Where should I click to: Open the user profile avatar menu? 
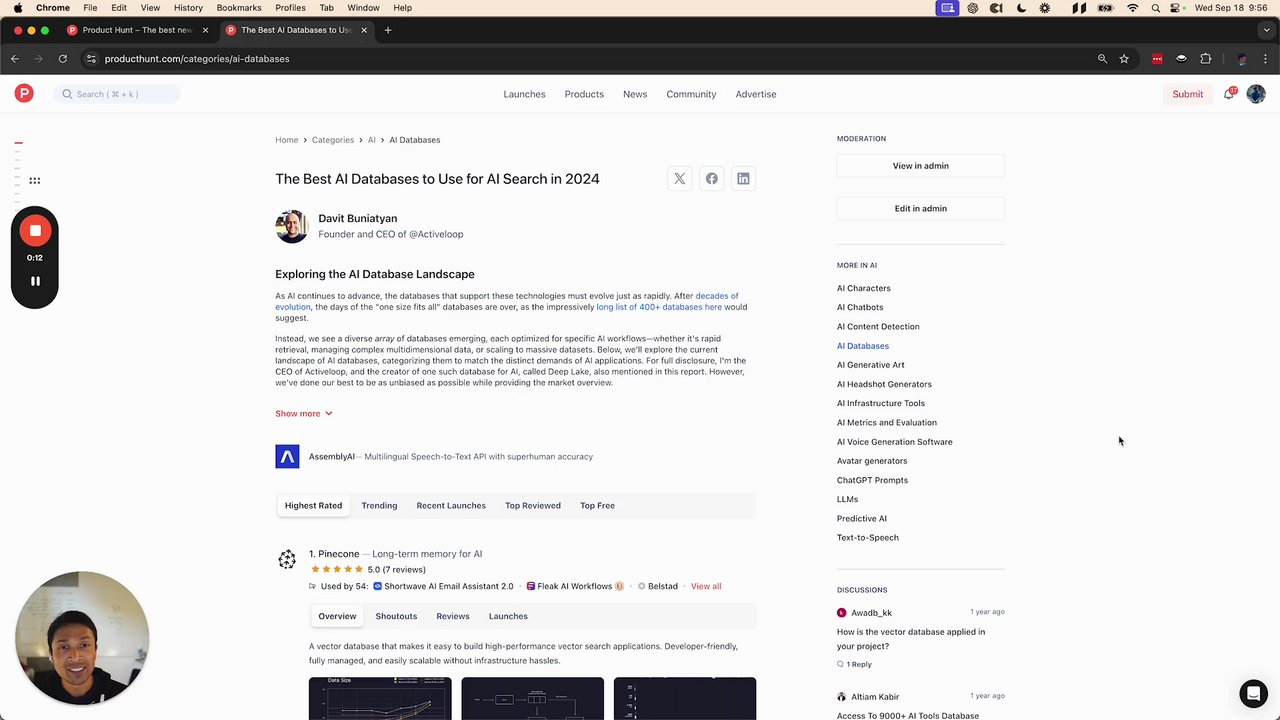point(1256,94)
